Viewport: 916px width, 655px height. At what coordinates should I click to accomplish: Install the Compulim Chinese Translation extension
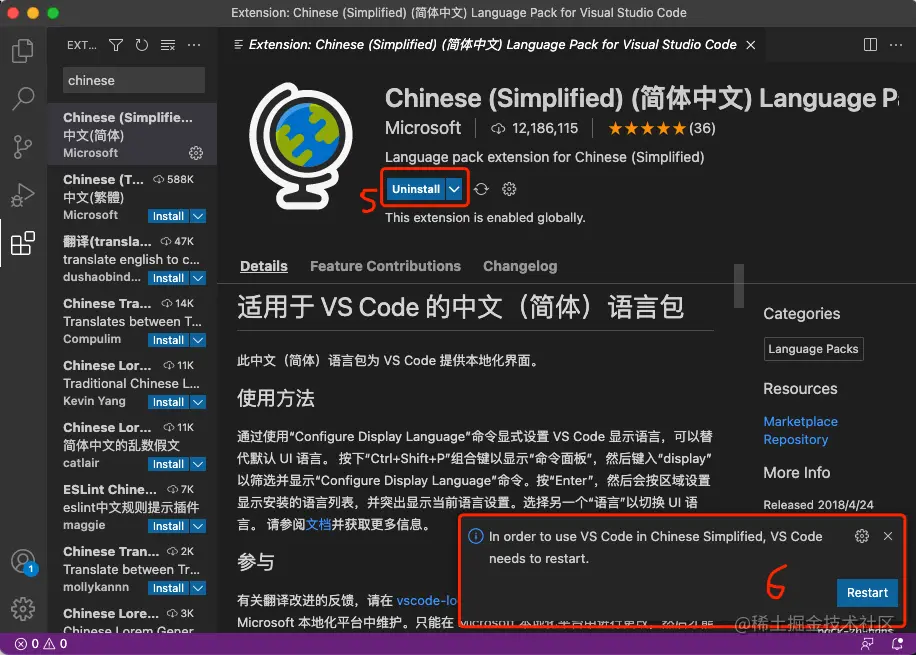tap(168, 340)
